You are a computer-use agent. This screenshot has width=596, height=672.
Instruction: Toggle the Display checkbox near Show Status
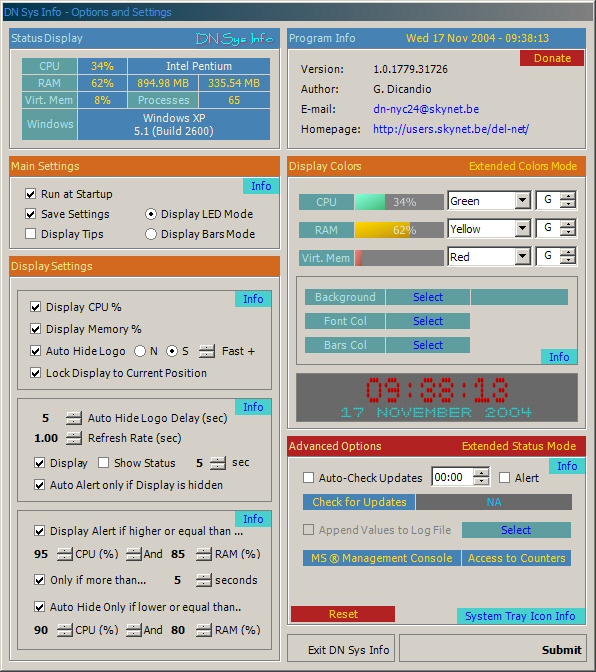click(39, 463)
